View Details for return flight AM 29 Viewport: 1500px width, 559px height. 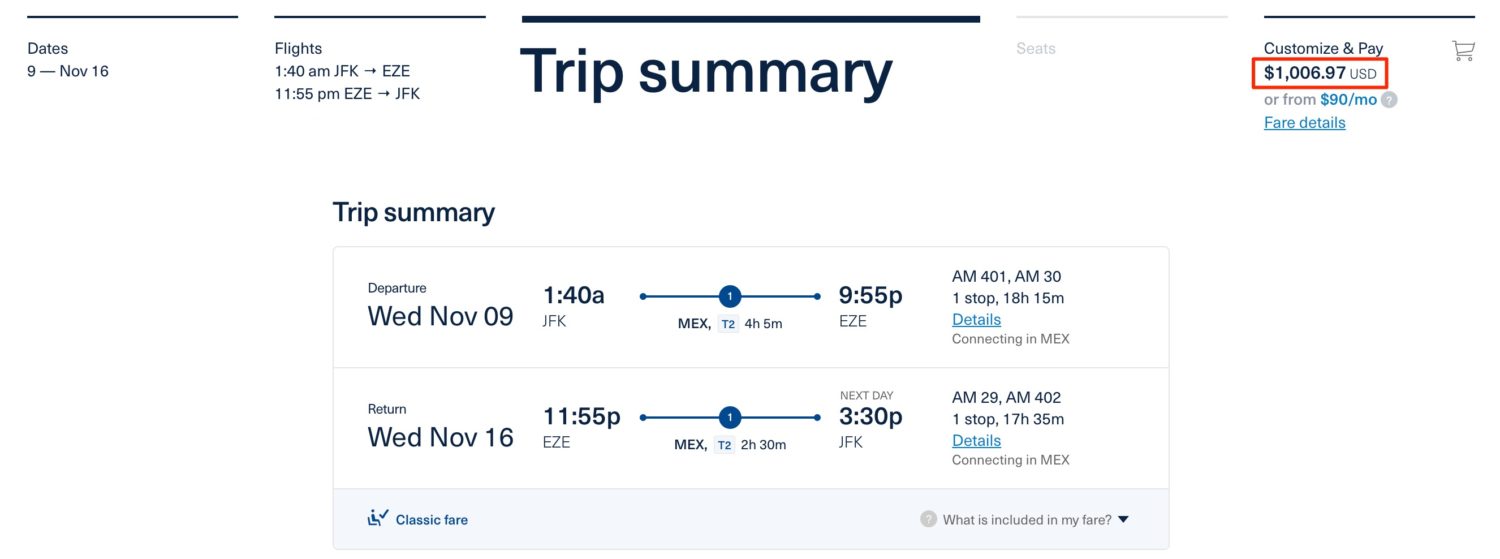coord(976,440)
